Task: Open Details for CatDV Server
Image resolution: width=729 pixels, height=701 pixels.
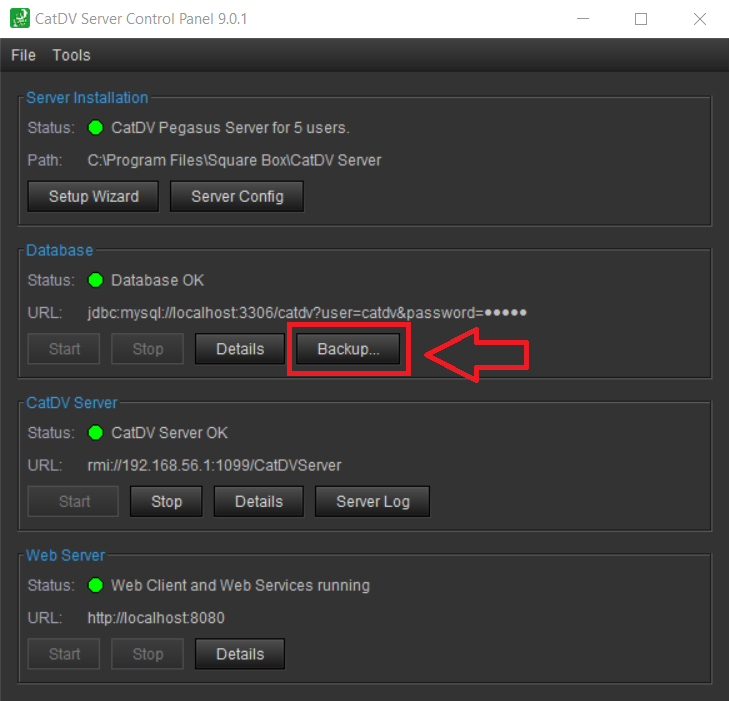Action: (259, 501)
